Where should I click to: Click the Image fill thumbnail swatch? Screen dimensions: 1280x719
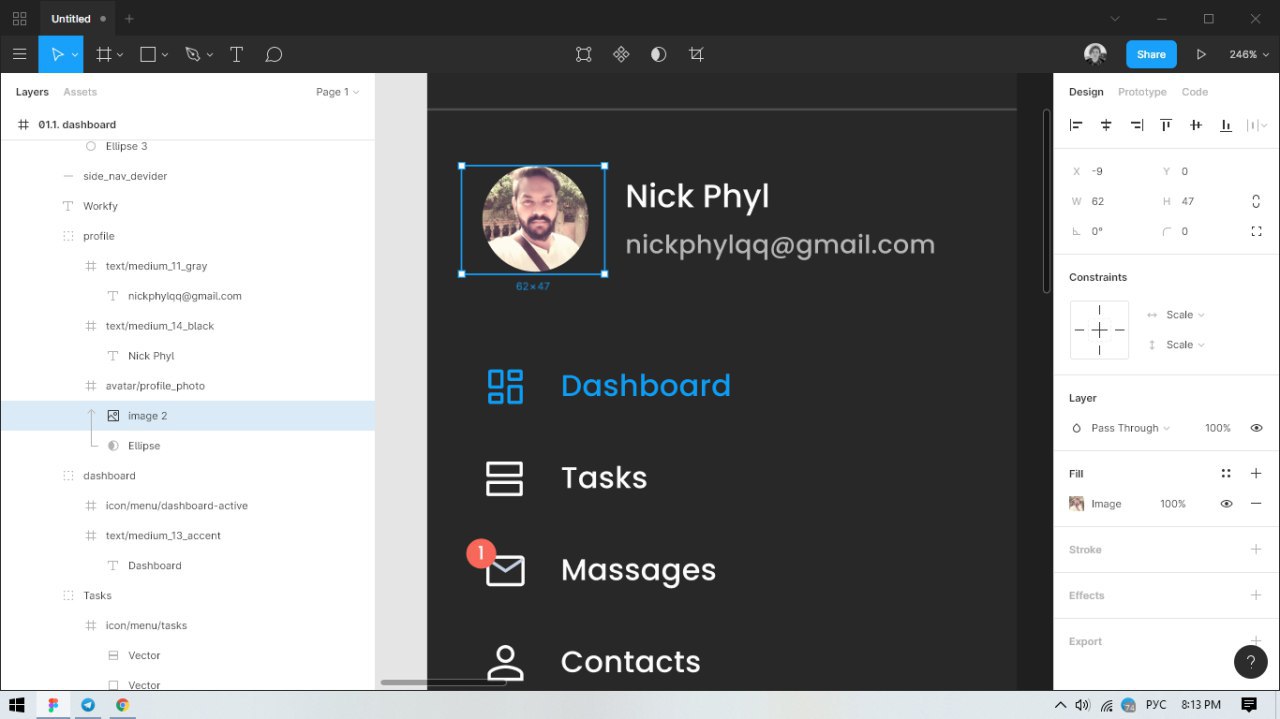coord(1076,504)
